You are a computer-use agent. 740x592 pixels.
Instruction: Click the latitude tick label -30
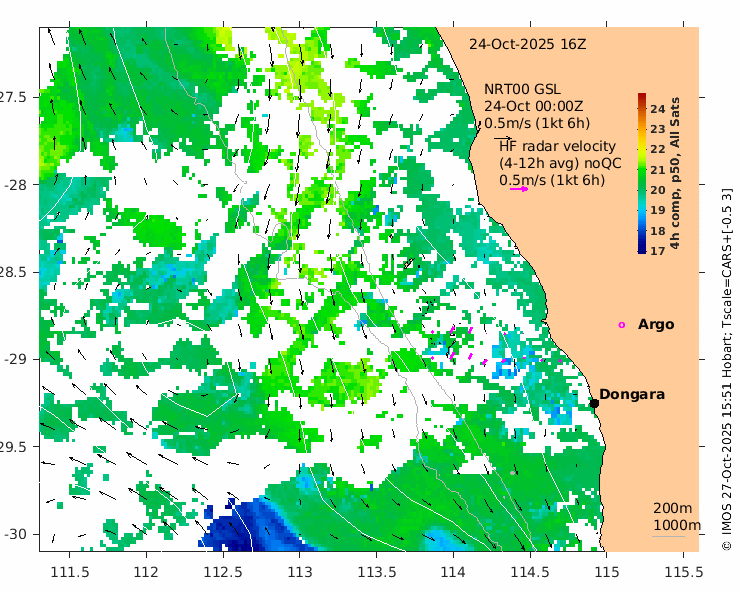16,534
